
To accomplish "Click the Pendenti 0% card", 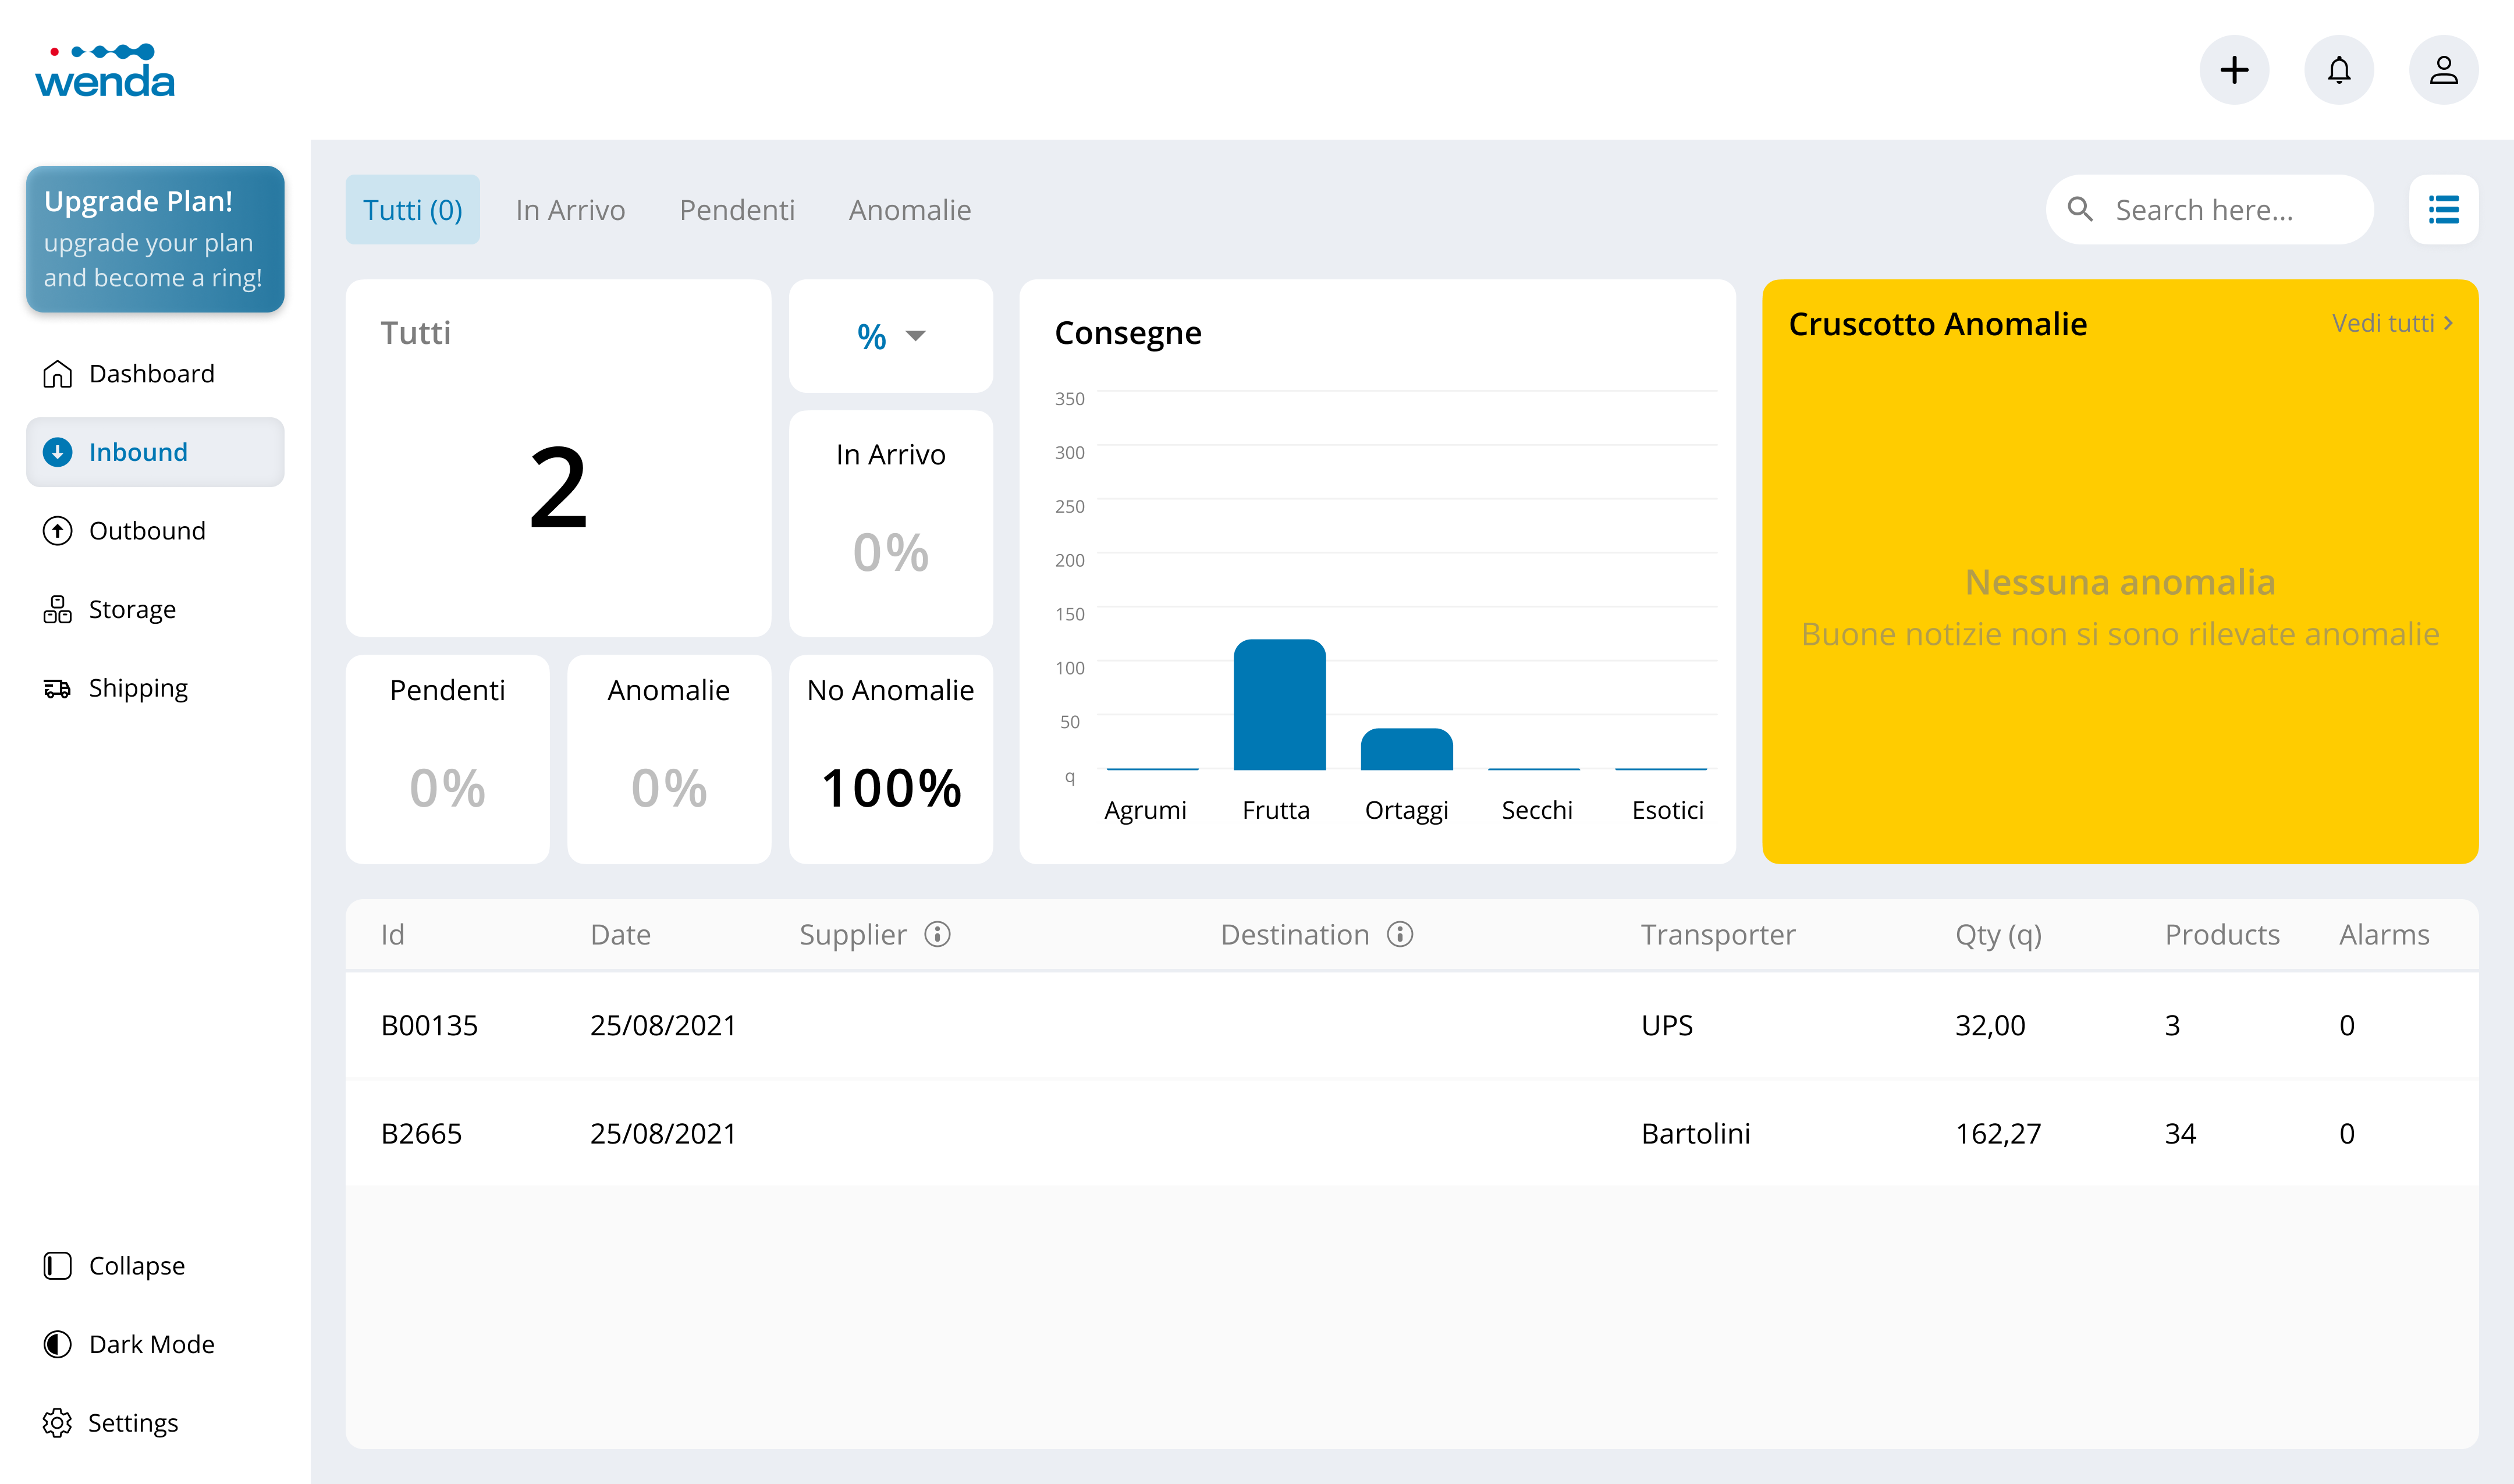I will pos(448,759).
